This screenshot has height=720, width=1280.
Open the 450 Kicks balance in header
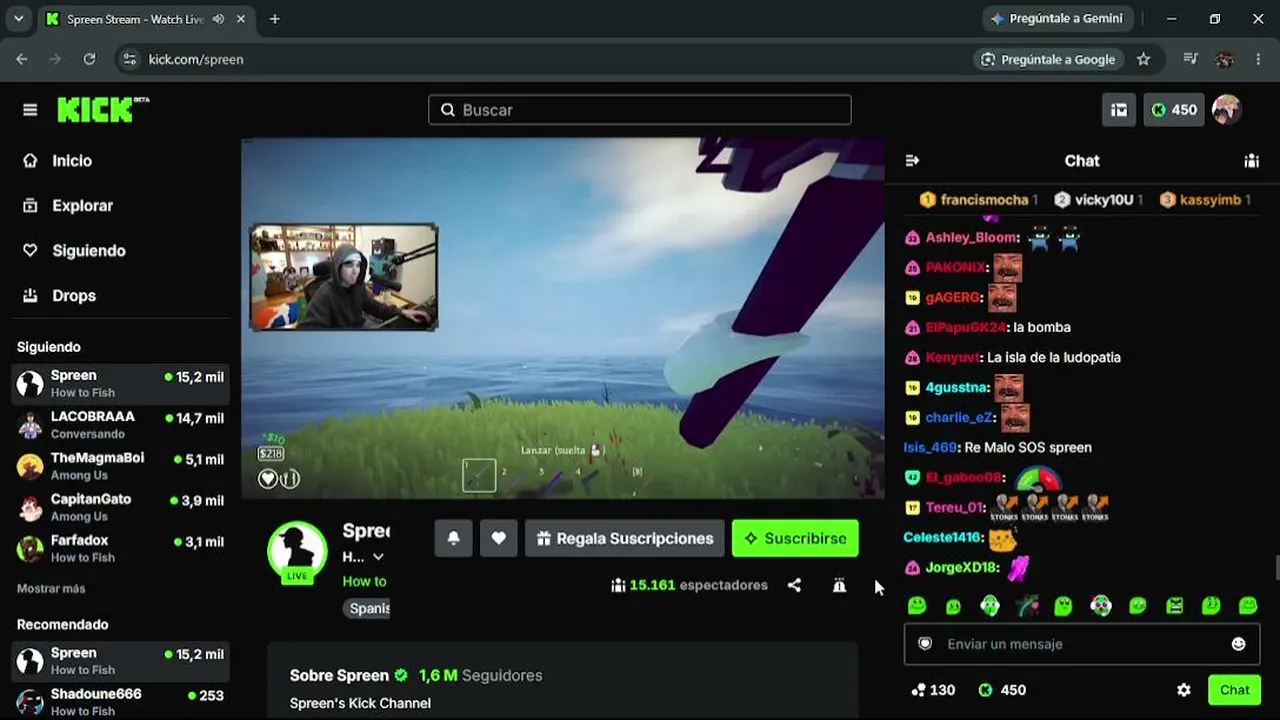click(1174, 110)
